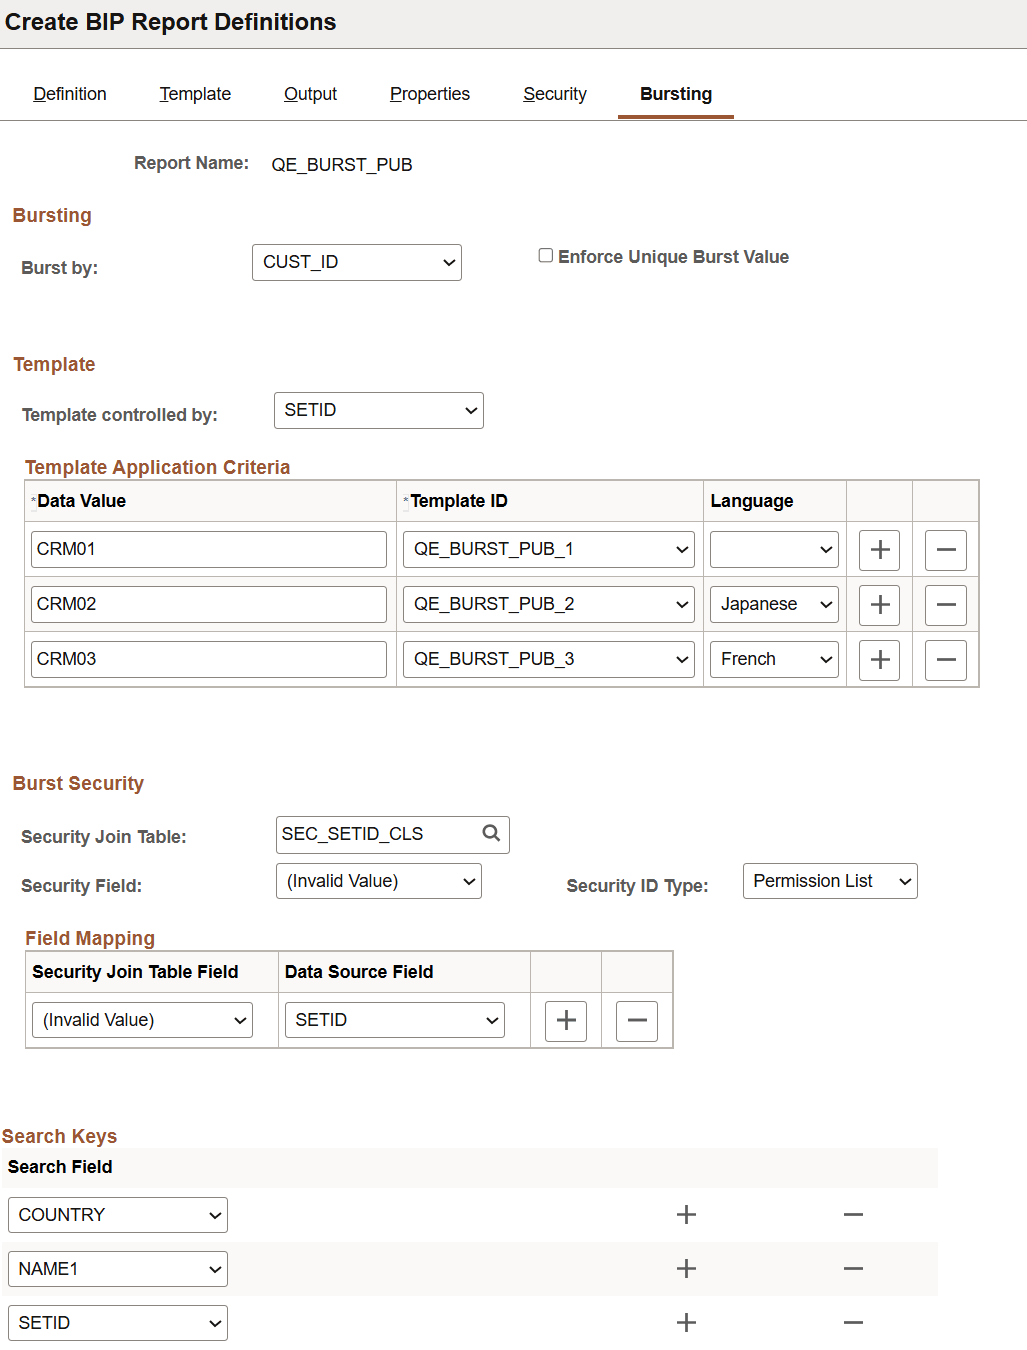The image size is (1027, 1350).
Task: Change the Language for the CRM02 row
Action: pos(773,604)
